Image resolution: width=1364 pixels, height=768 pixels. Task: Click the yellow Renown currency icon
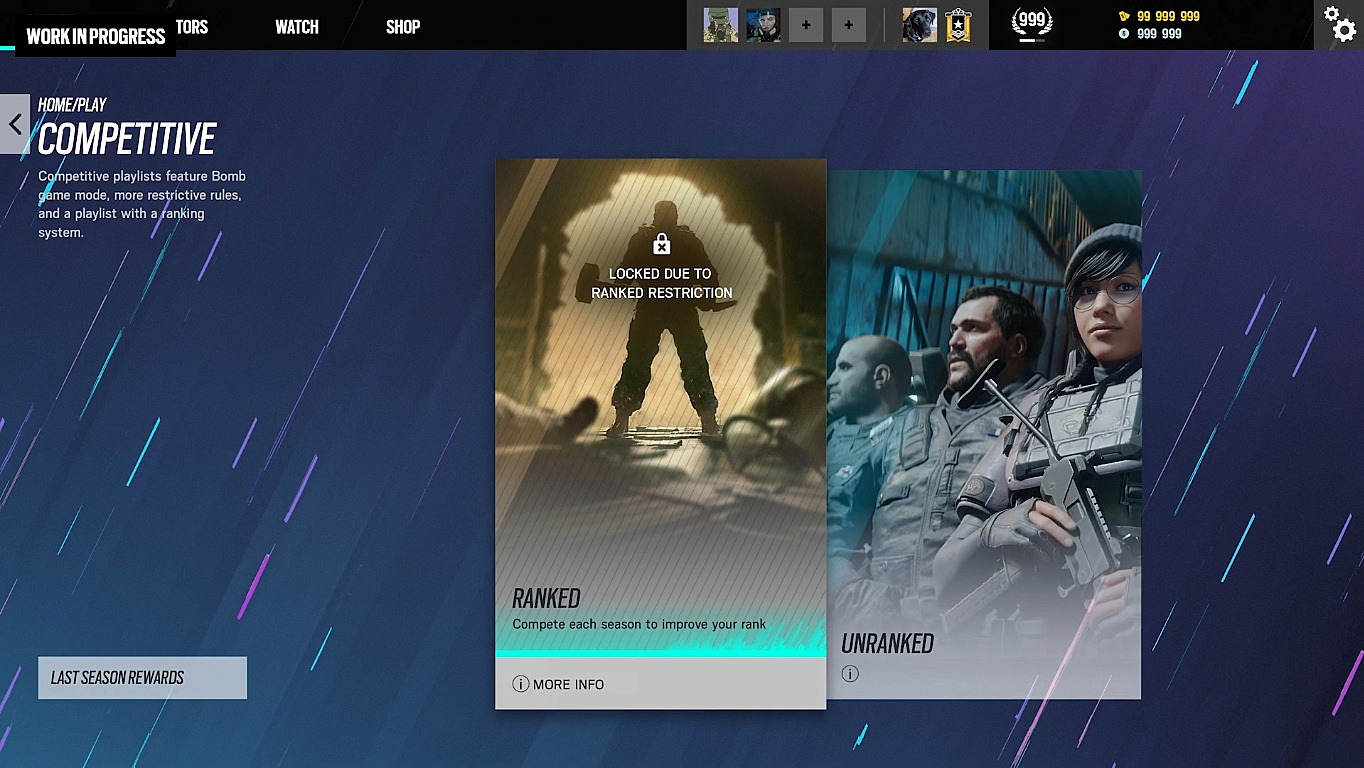click(x=1124, y=16)
